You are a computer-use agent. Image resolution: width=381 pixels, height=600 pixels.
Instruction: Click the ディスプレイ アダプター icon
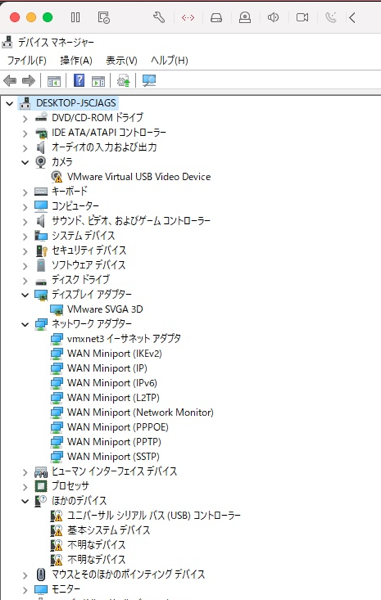[x=41, y=295]
